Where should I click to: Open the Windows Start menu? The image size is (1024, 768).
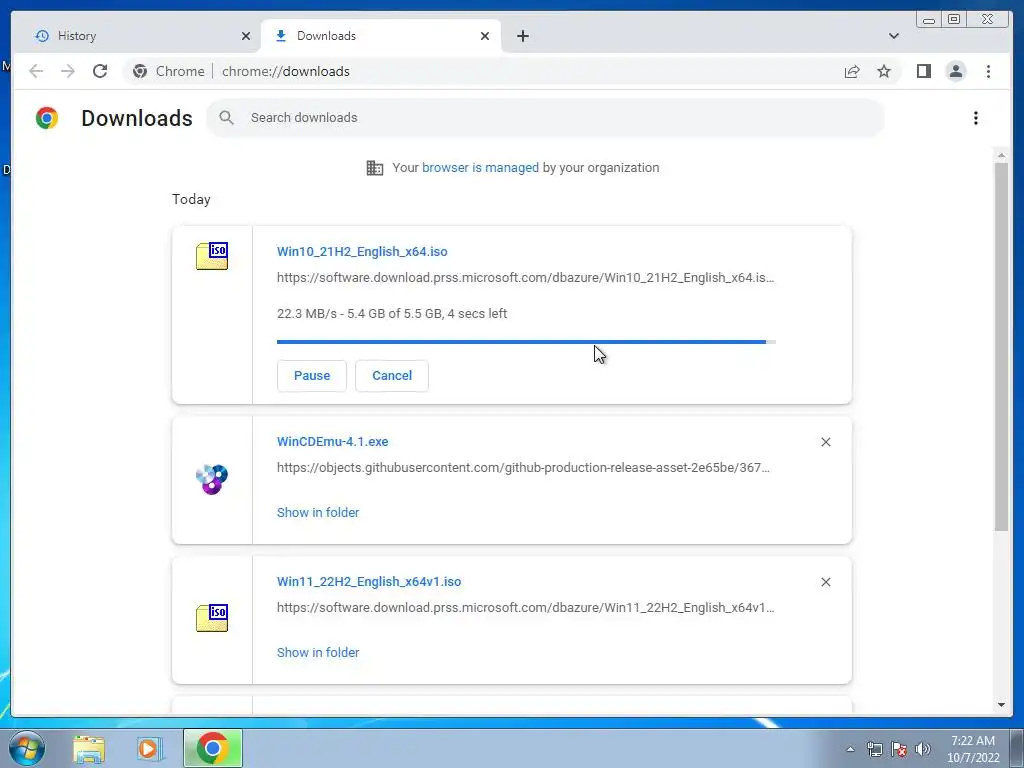(x=27, y=748)
